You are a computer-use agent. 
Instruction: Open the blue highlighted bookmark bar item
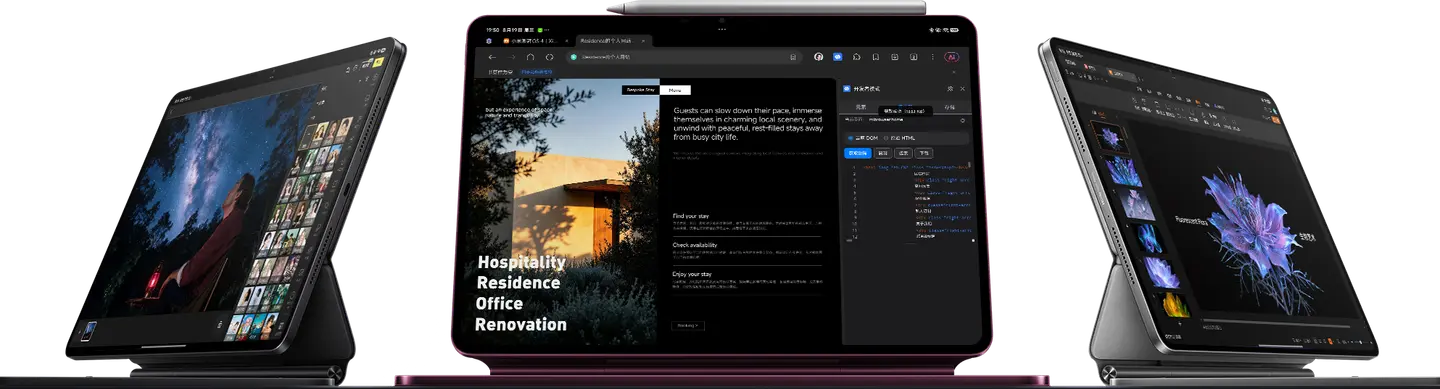coord(536,72)
